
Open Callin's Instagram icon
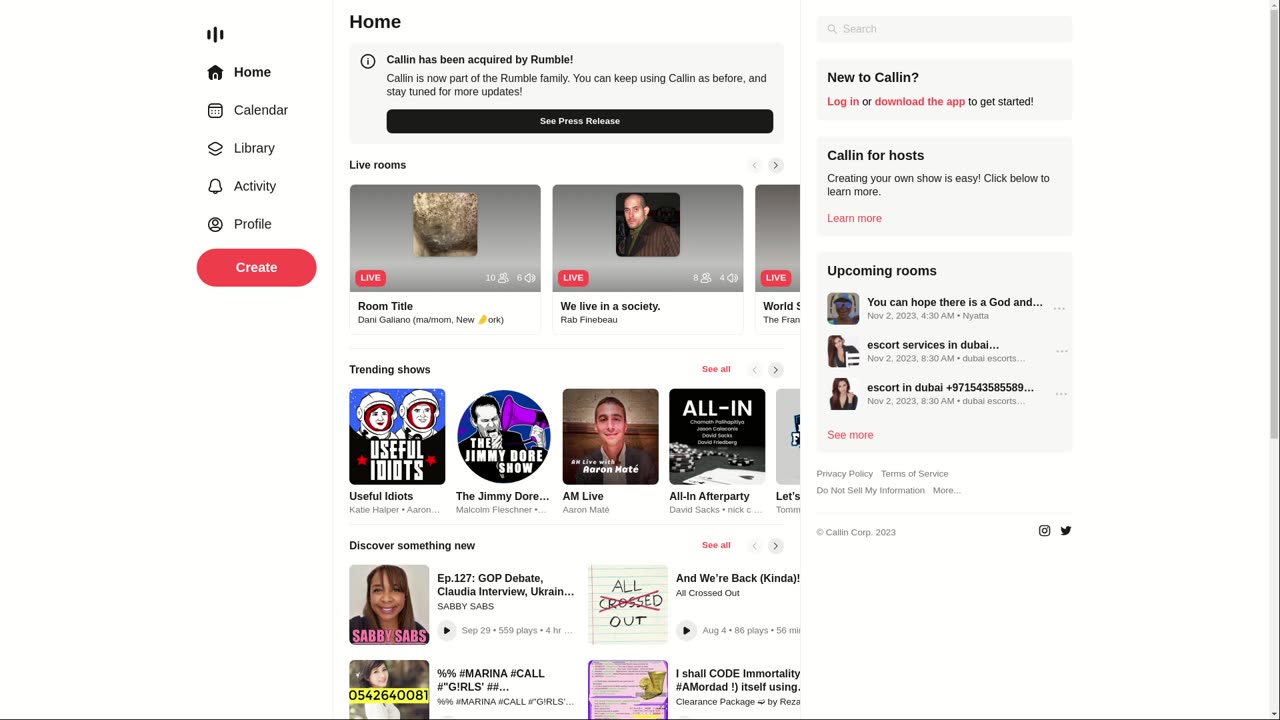click(x=1044, y=531)
